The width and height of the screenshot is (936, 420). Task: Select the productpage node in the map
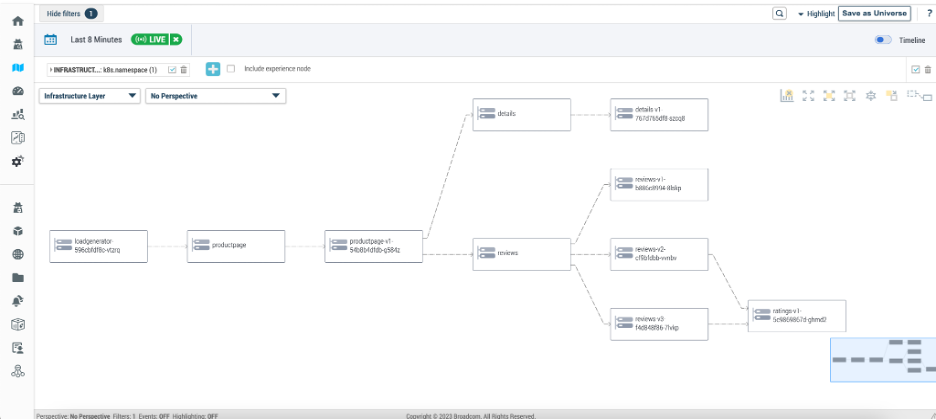[236, 245]
